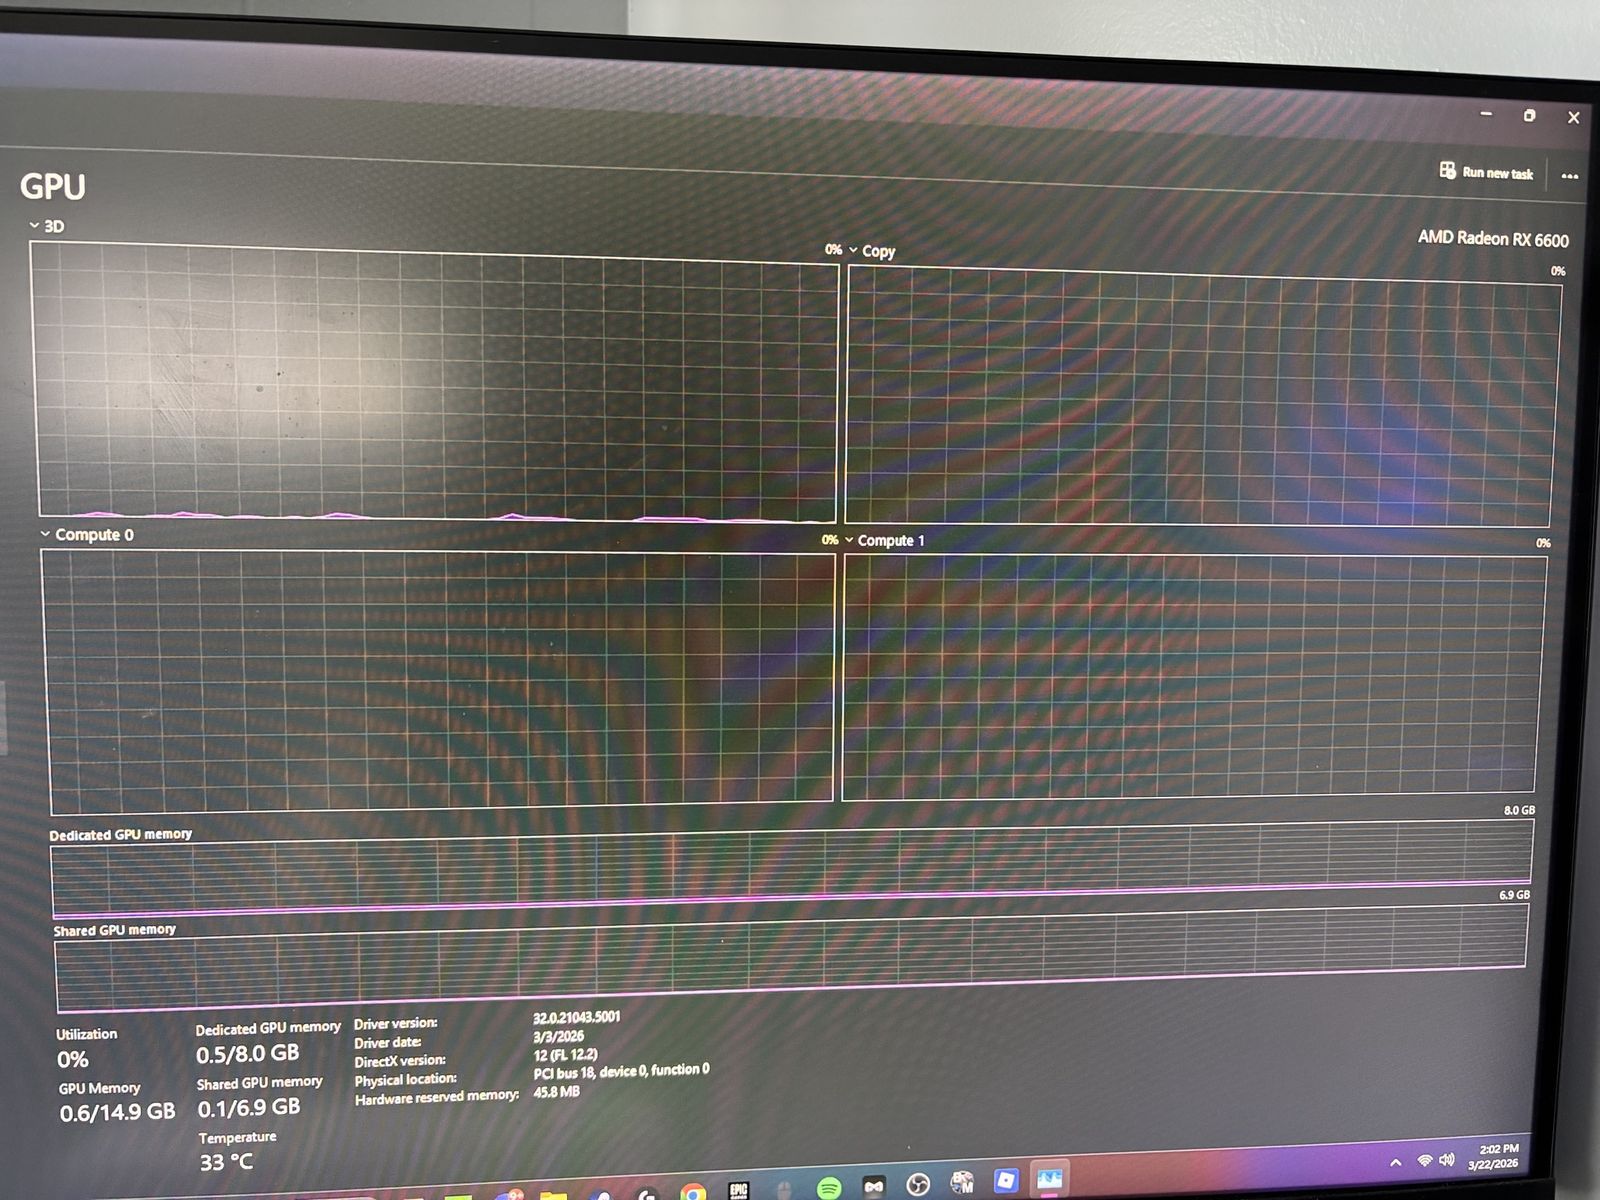Open the Wi-Fi network tray icon

pos(1424,1160)
